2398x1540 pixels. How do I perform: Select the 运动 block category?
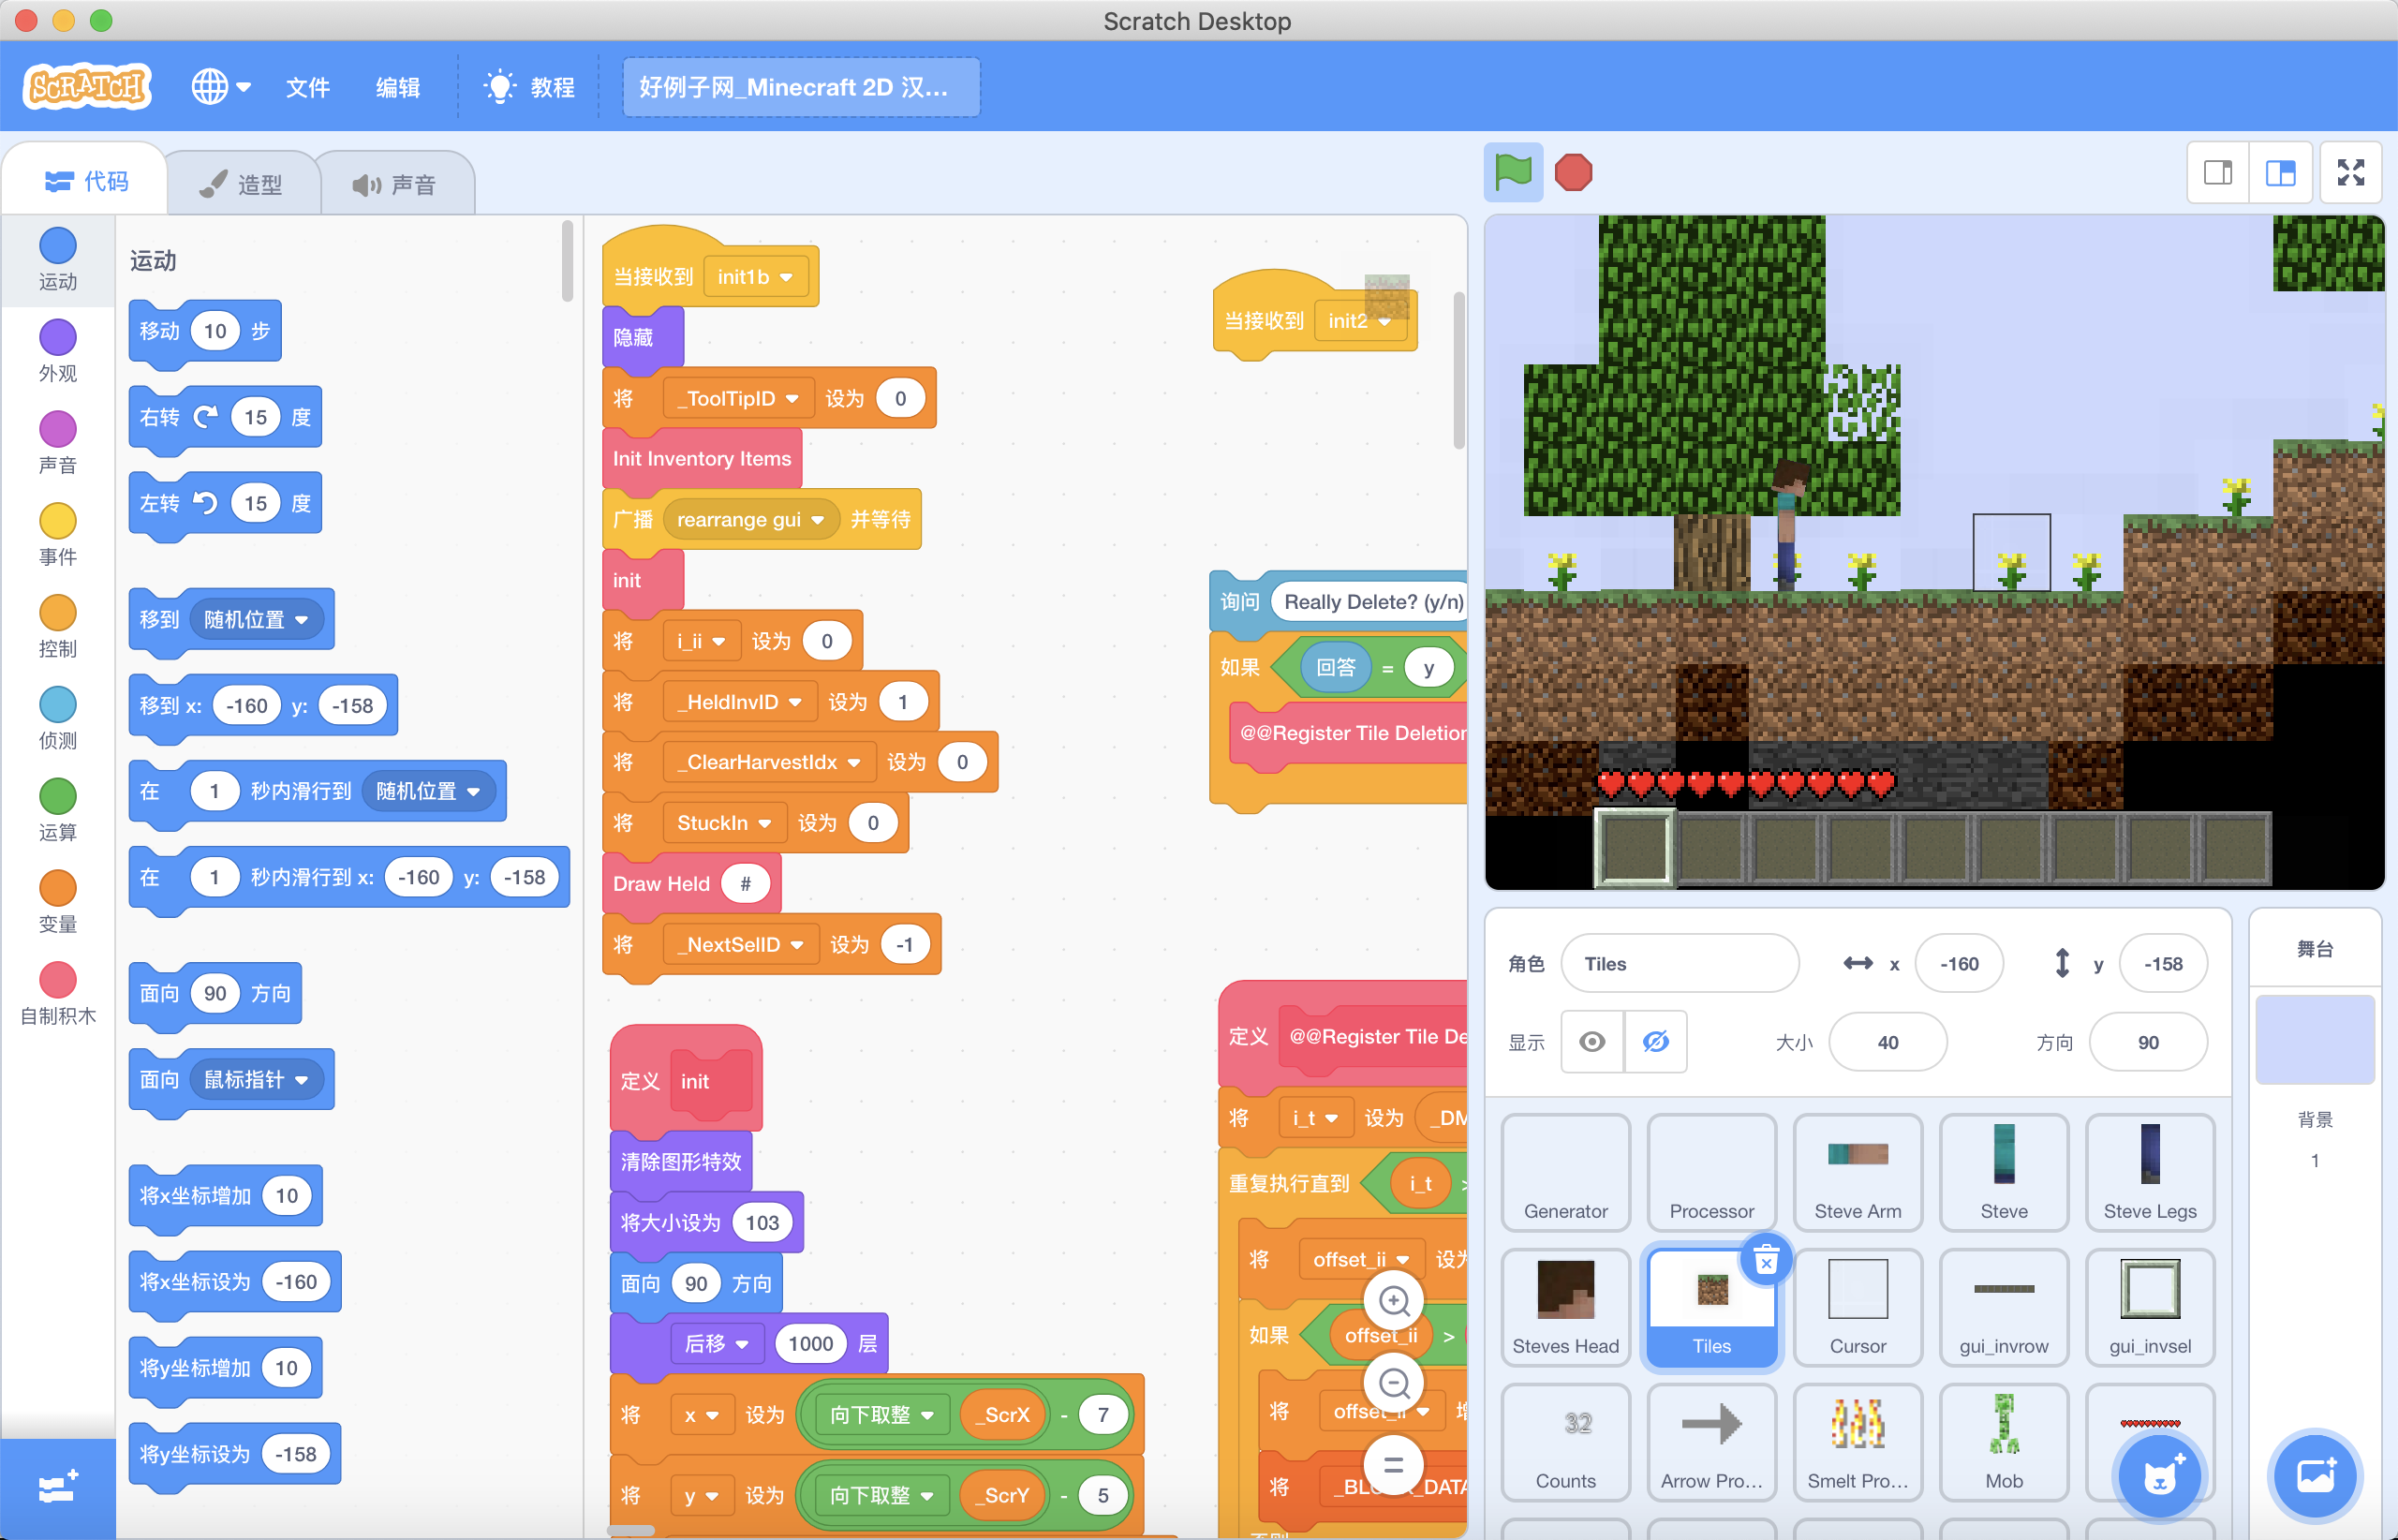58,260
